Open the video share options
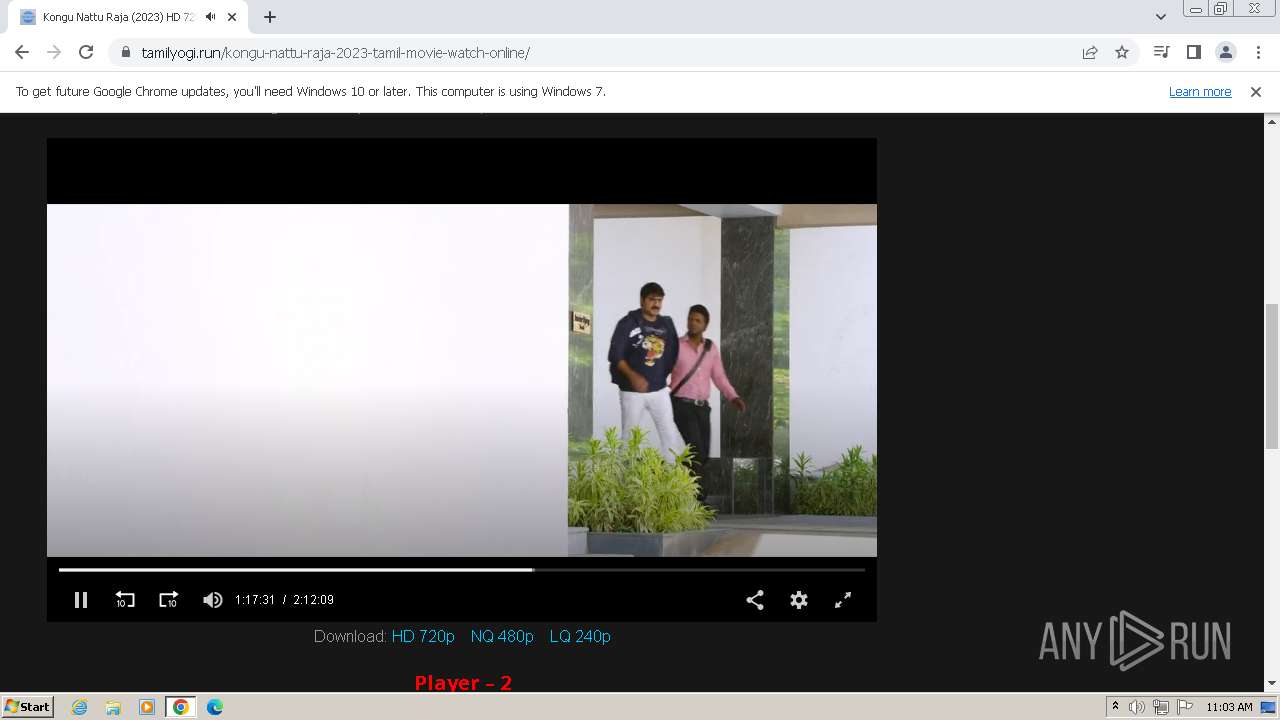The height and width of the screenshot is (720, 1280). coord(755,600)
